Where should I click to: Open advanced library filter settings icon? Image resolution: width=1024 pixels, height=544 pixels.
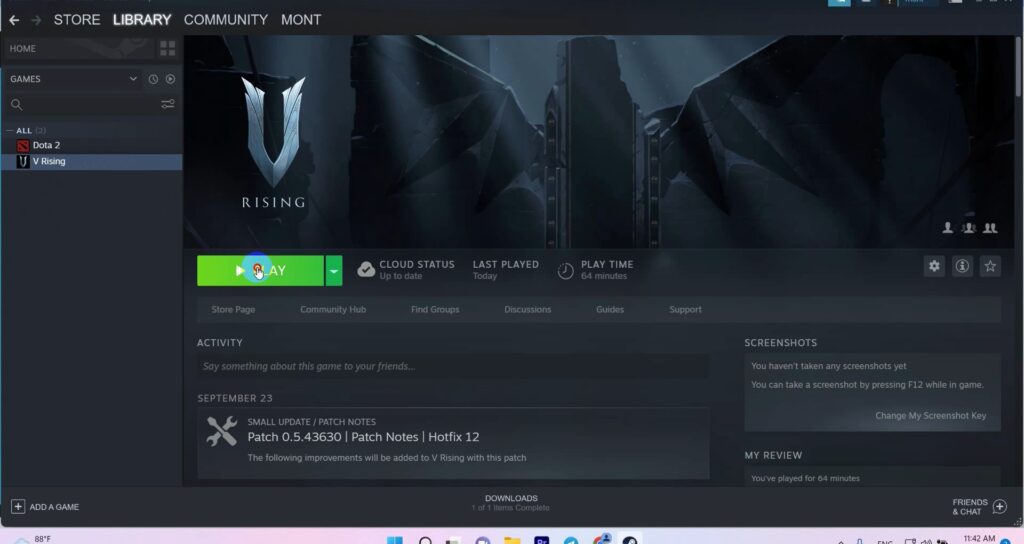(168, 104)
